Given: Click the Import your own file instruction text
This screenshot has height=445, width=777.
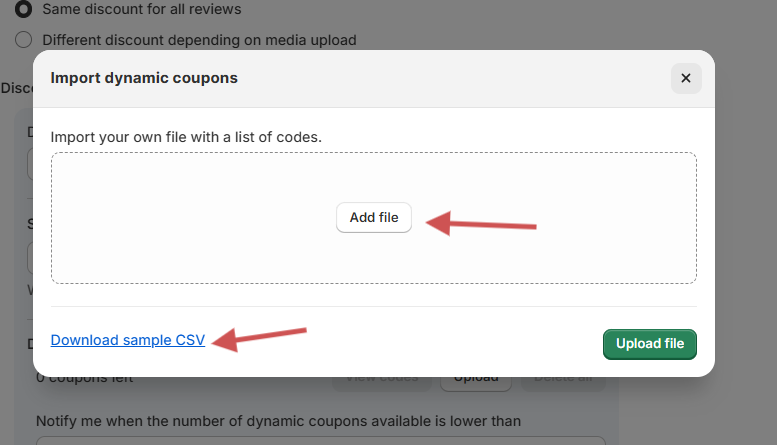Looking at the screenshot, I should (186, 135).
